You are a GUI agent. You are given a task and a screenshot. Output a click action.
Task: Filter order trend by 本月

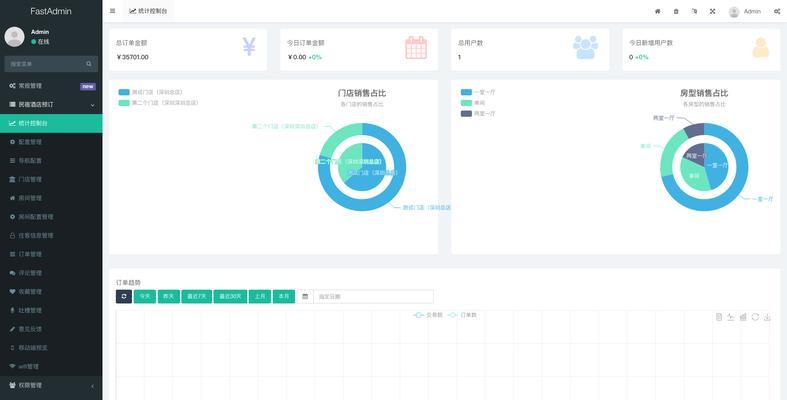coord(284,297)
